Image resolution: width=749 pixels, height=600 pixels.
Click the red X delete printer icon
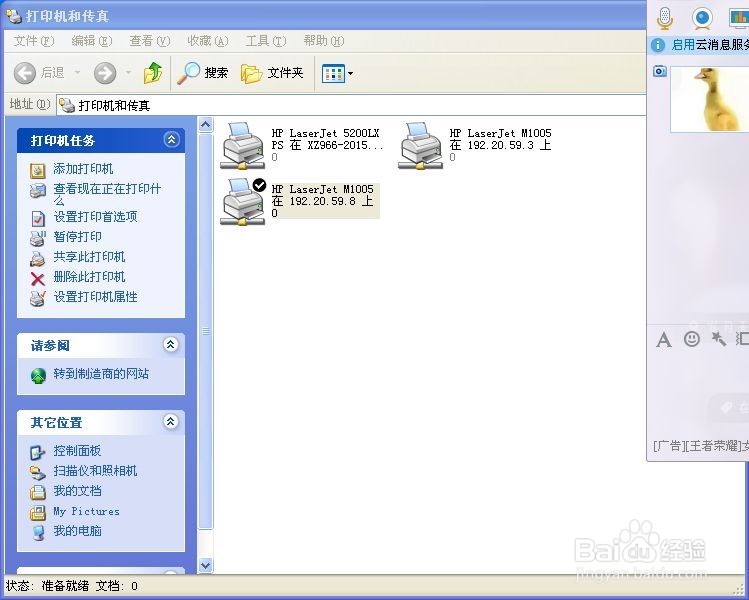pyautogui.click(x=38, y=279)
